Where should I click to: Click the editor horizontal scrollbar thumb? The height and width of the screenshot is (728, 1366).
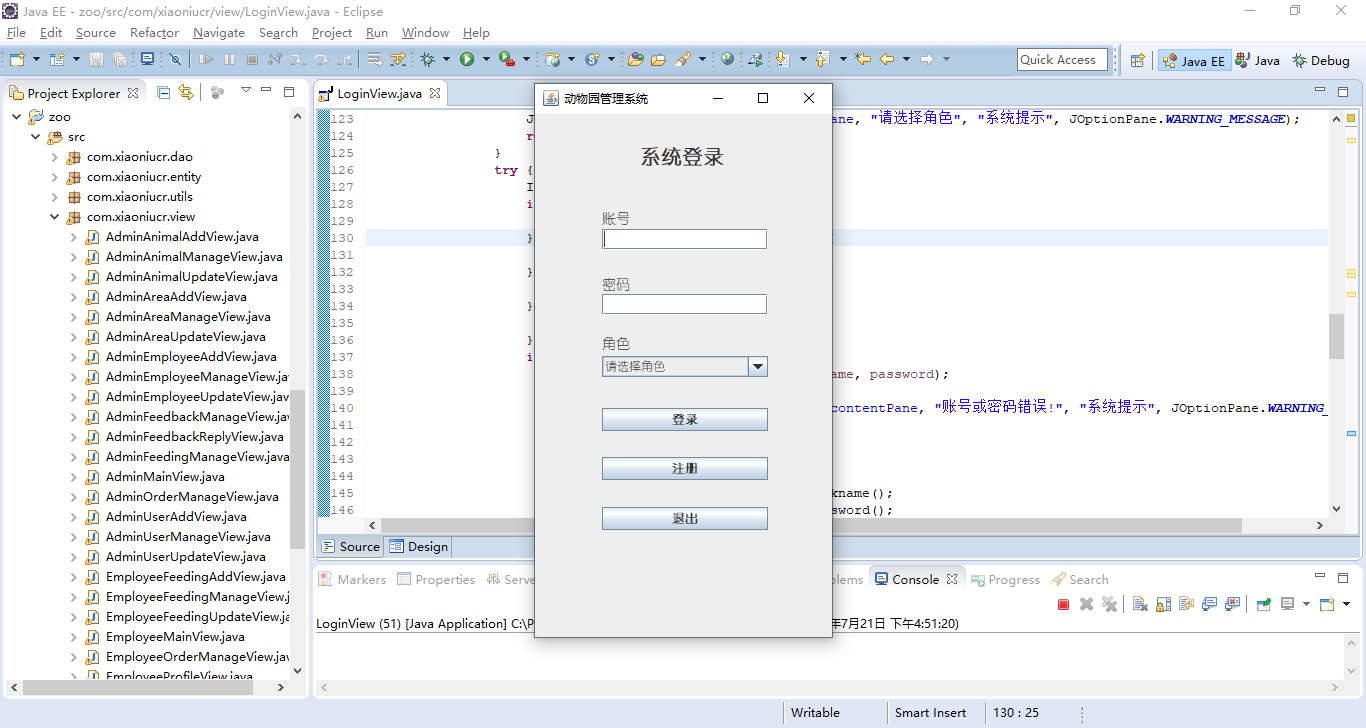811,525
